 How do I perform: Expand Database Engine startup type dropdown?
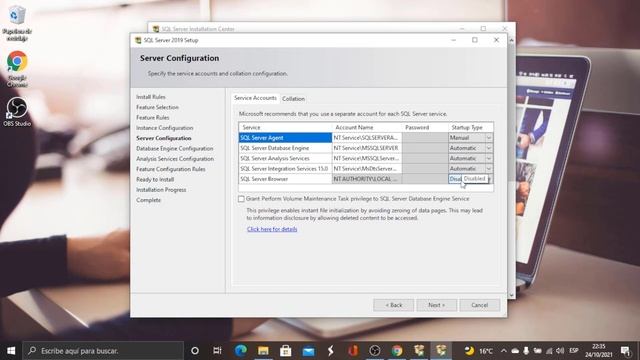coord(489,148)
